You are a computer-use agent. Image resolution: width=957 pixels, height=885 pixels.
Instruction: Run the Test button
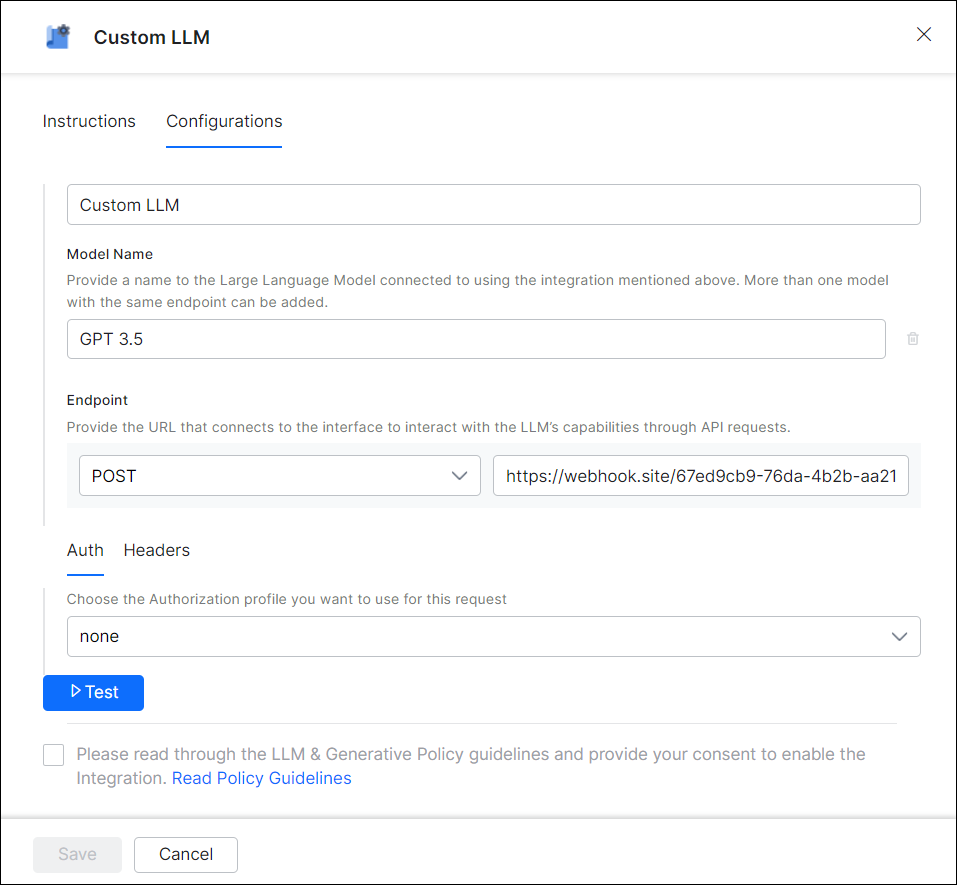(x=93, y=693)
